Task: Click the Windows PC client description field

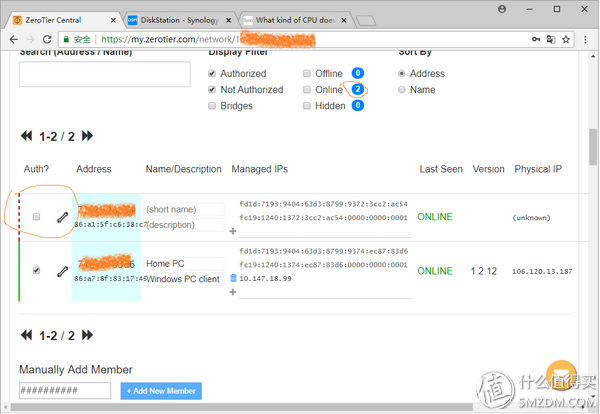Action: (x=184, y=279)
